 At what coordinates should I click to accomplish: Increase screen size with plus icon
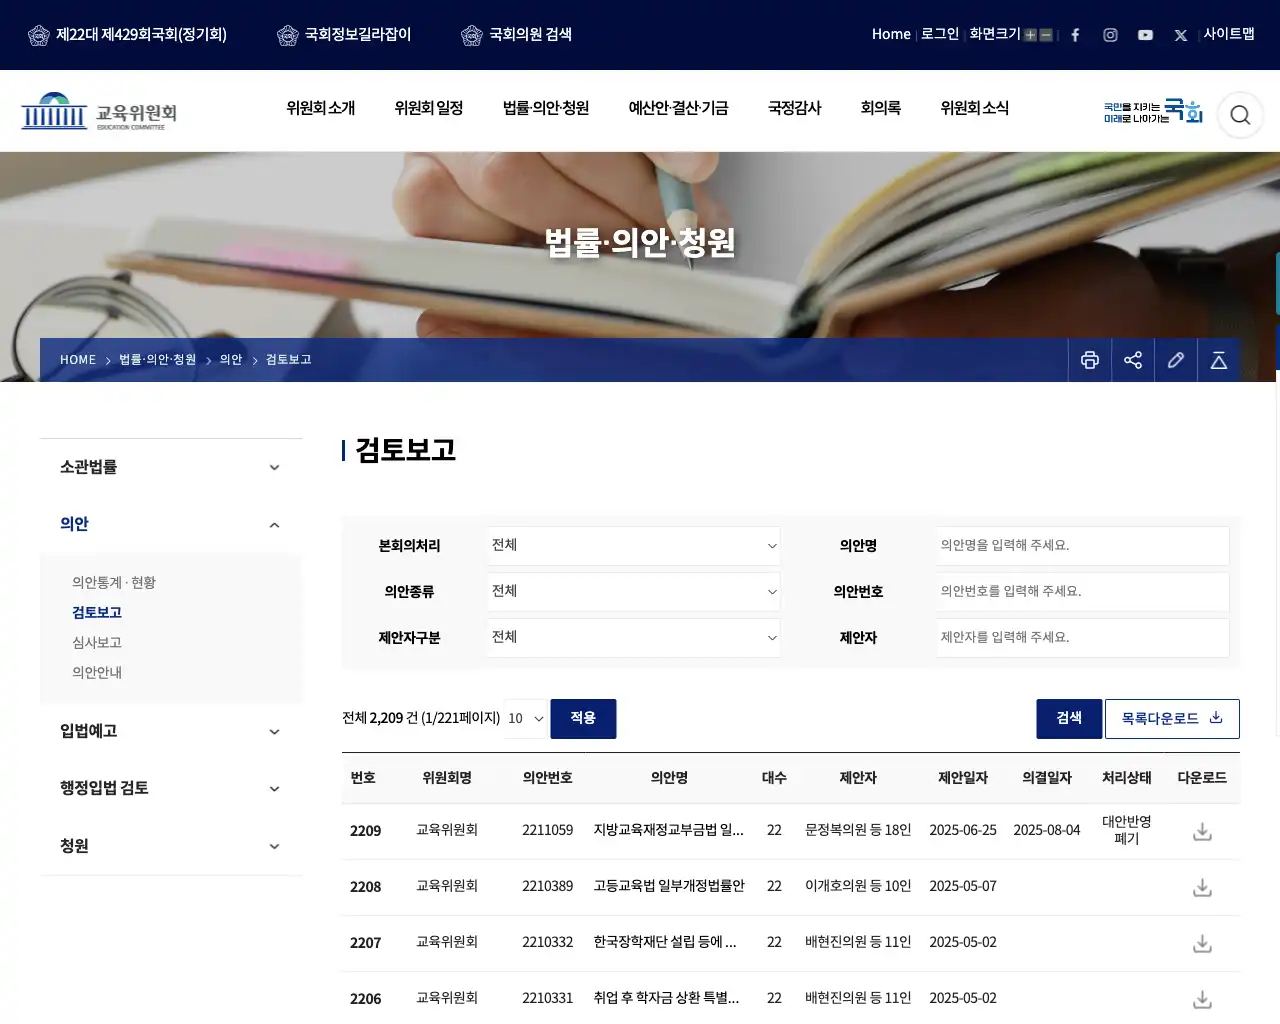point(1030,35)
